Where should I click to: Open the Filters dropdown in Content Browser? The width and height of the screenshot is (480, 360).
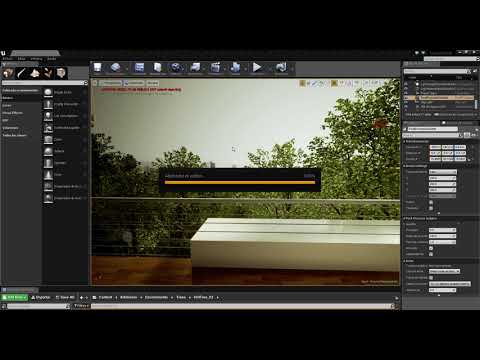click(x=81, y=306)
